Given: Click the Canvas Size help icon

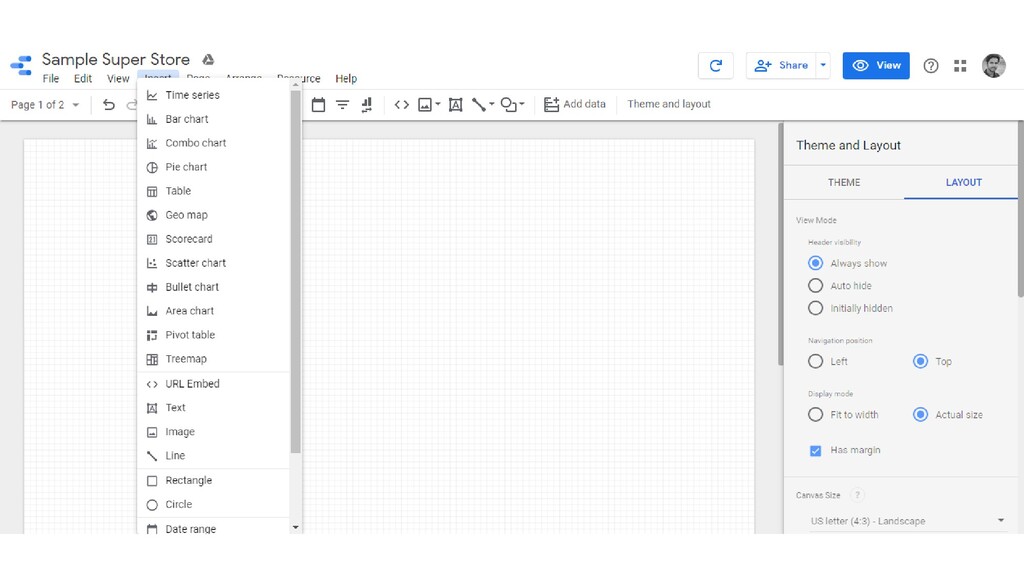Looking at the screenshot, I should point(857,495).
